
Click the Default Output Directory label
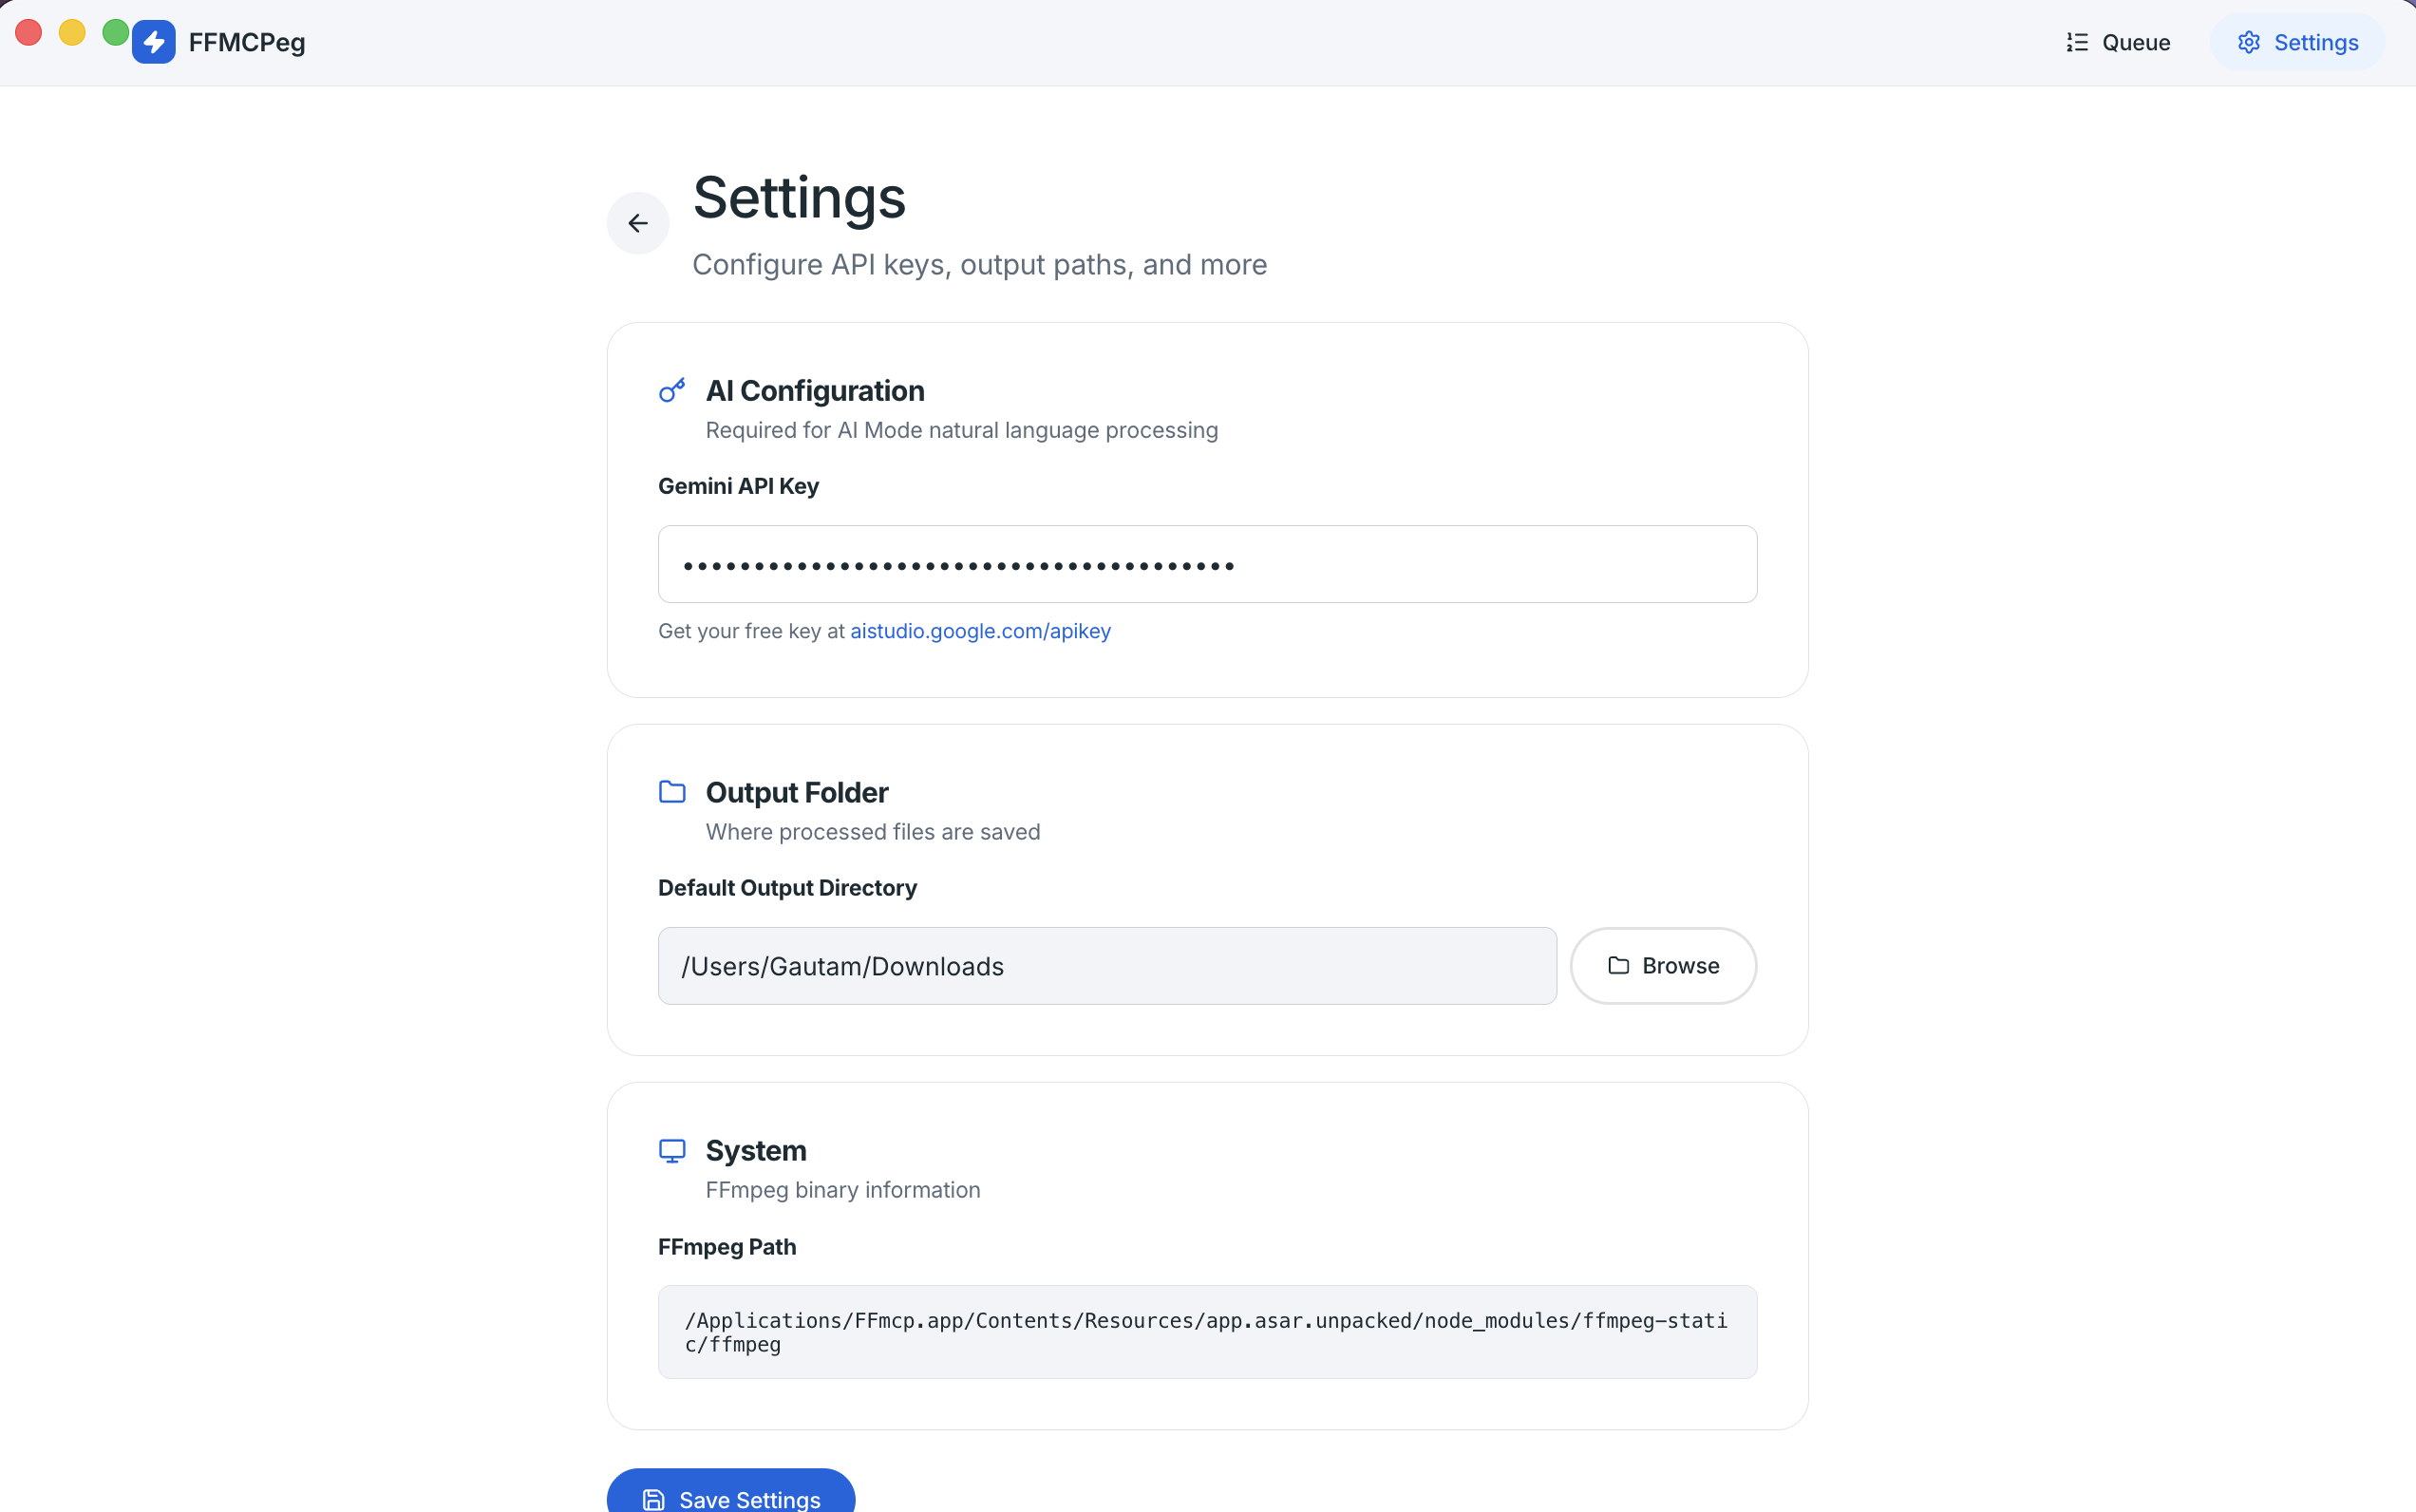(x=787, y=888)
